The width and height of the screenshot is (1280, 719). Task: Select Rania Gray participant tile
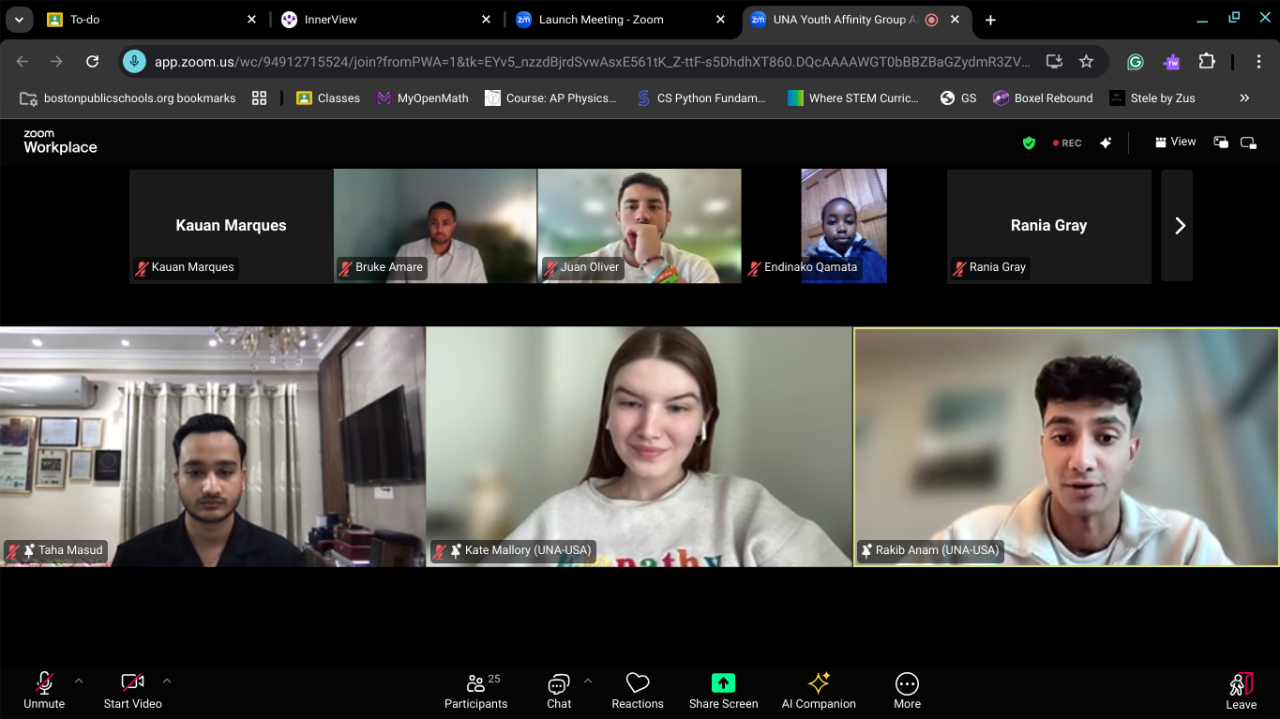coord(1049,226)
